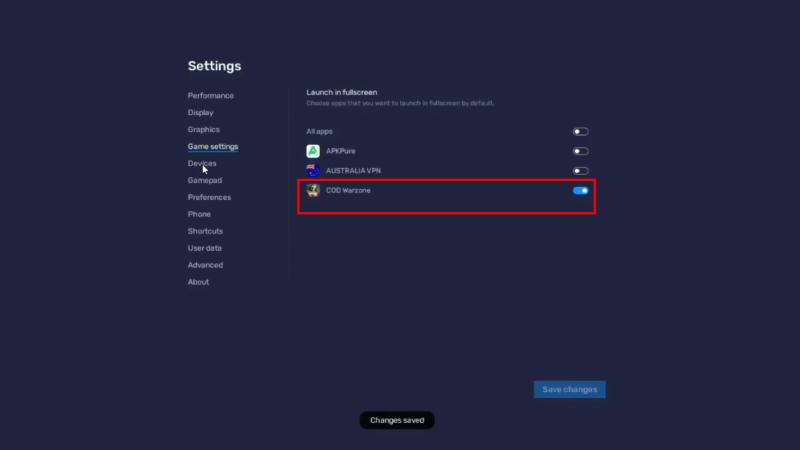Click the COD Warzone app name
800x450 pixels.
point(348,190)
